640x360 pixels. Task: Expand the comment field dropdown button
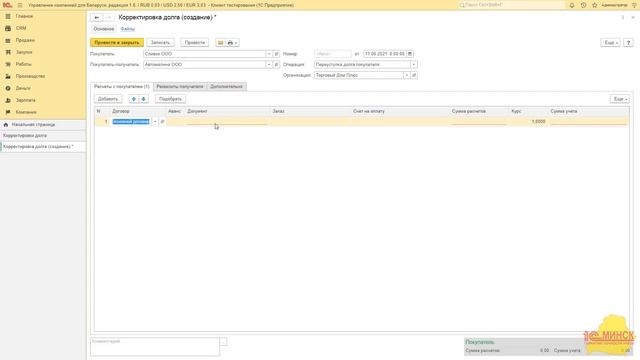(x=223, y=342)
